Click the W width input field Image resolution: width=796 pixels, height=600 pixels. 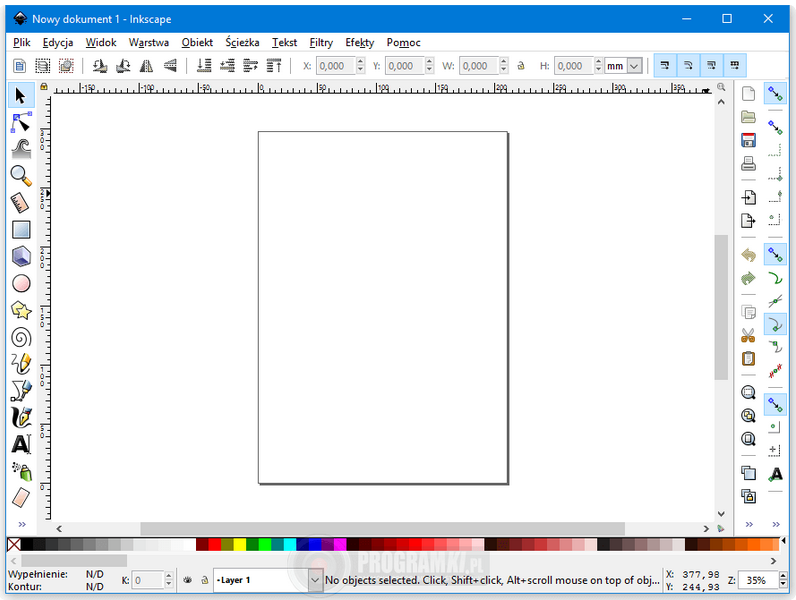pos(479,66)
